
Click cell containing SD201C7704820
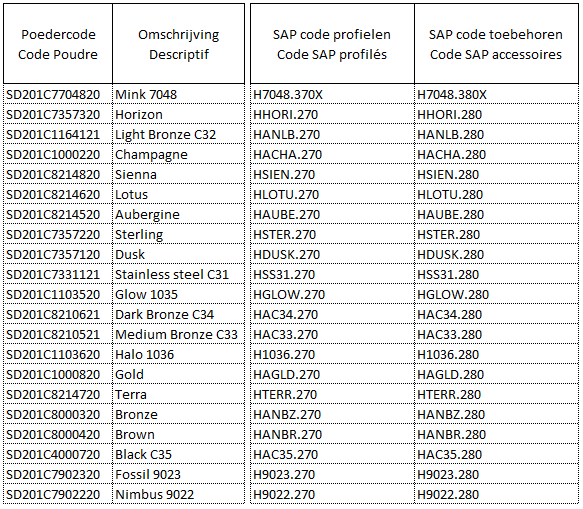coord(58,94)
